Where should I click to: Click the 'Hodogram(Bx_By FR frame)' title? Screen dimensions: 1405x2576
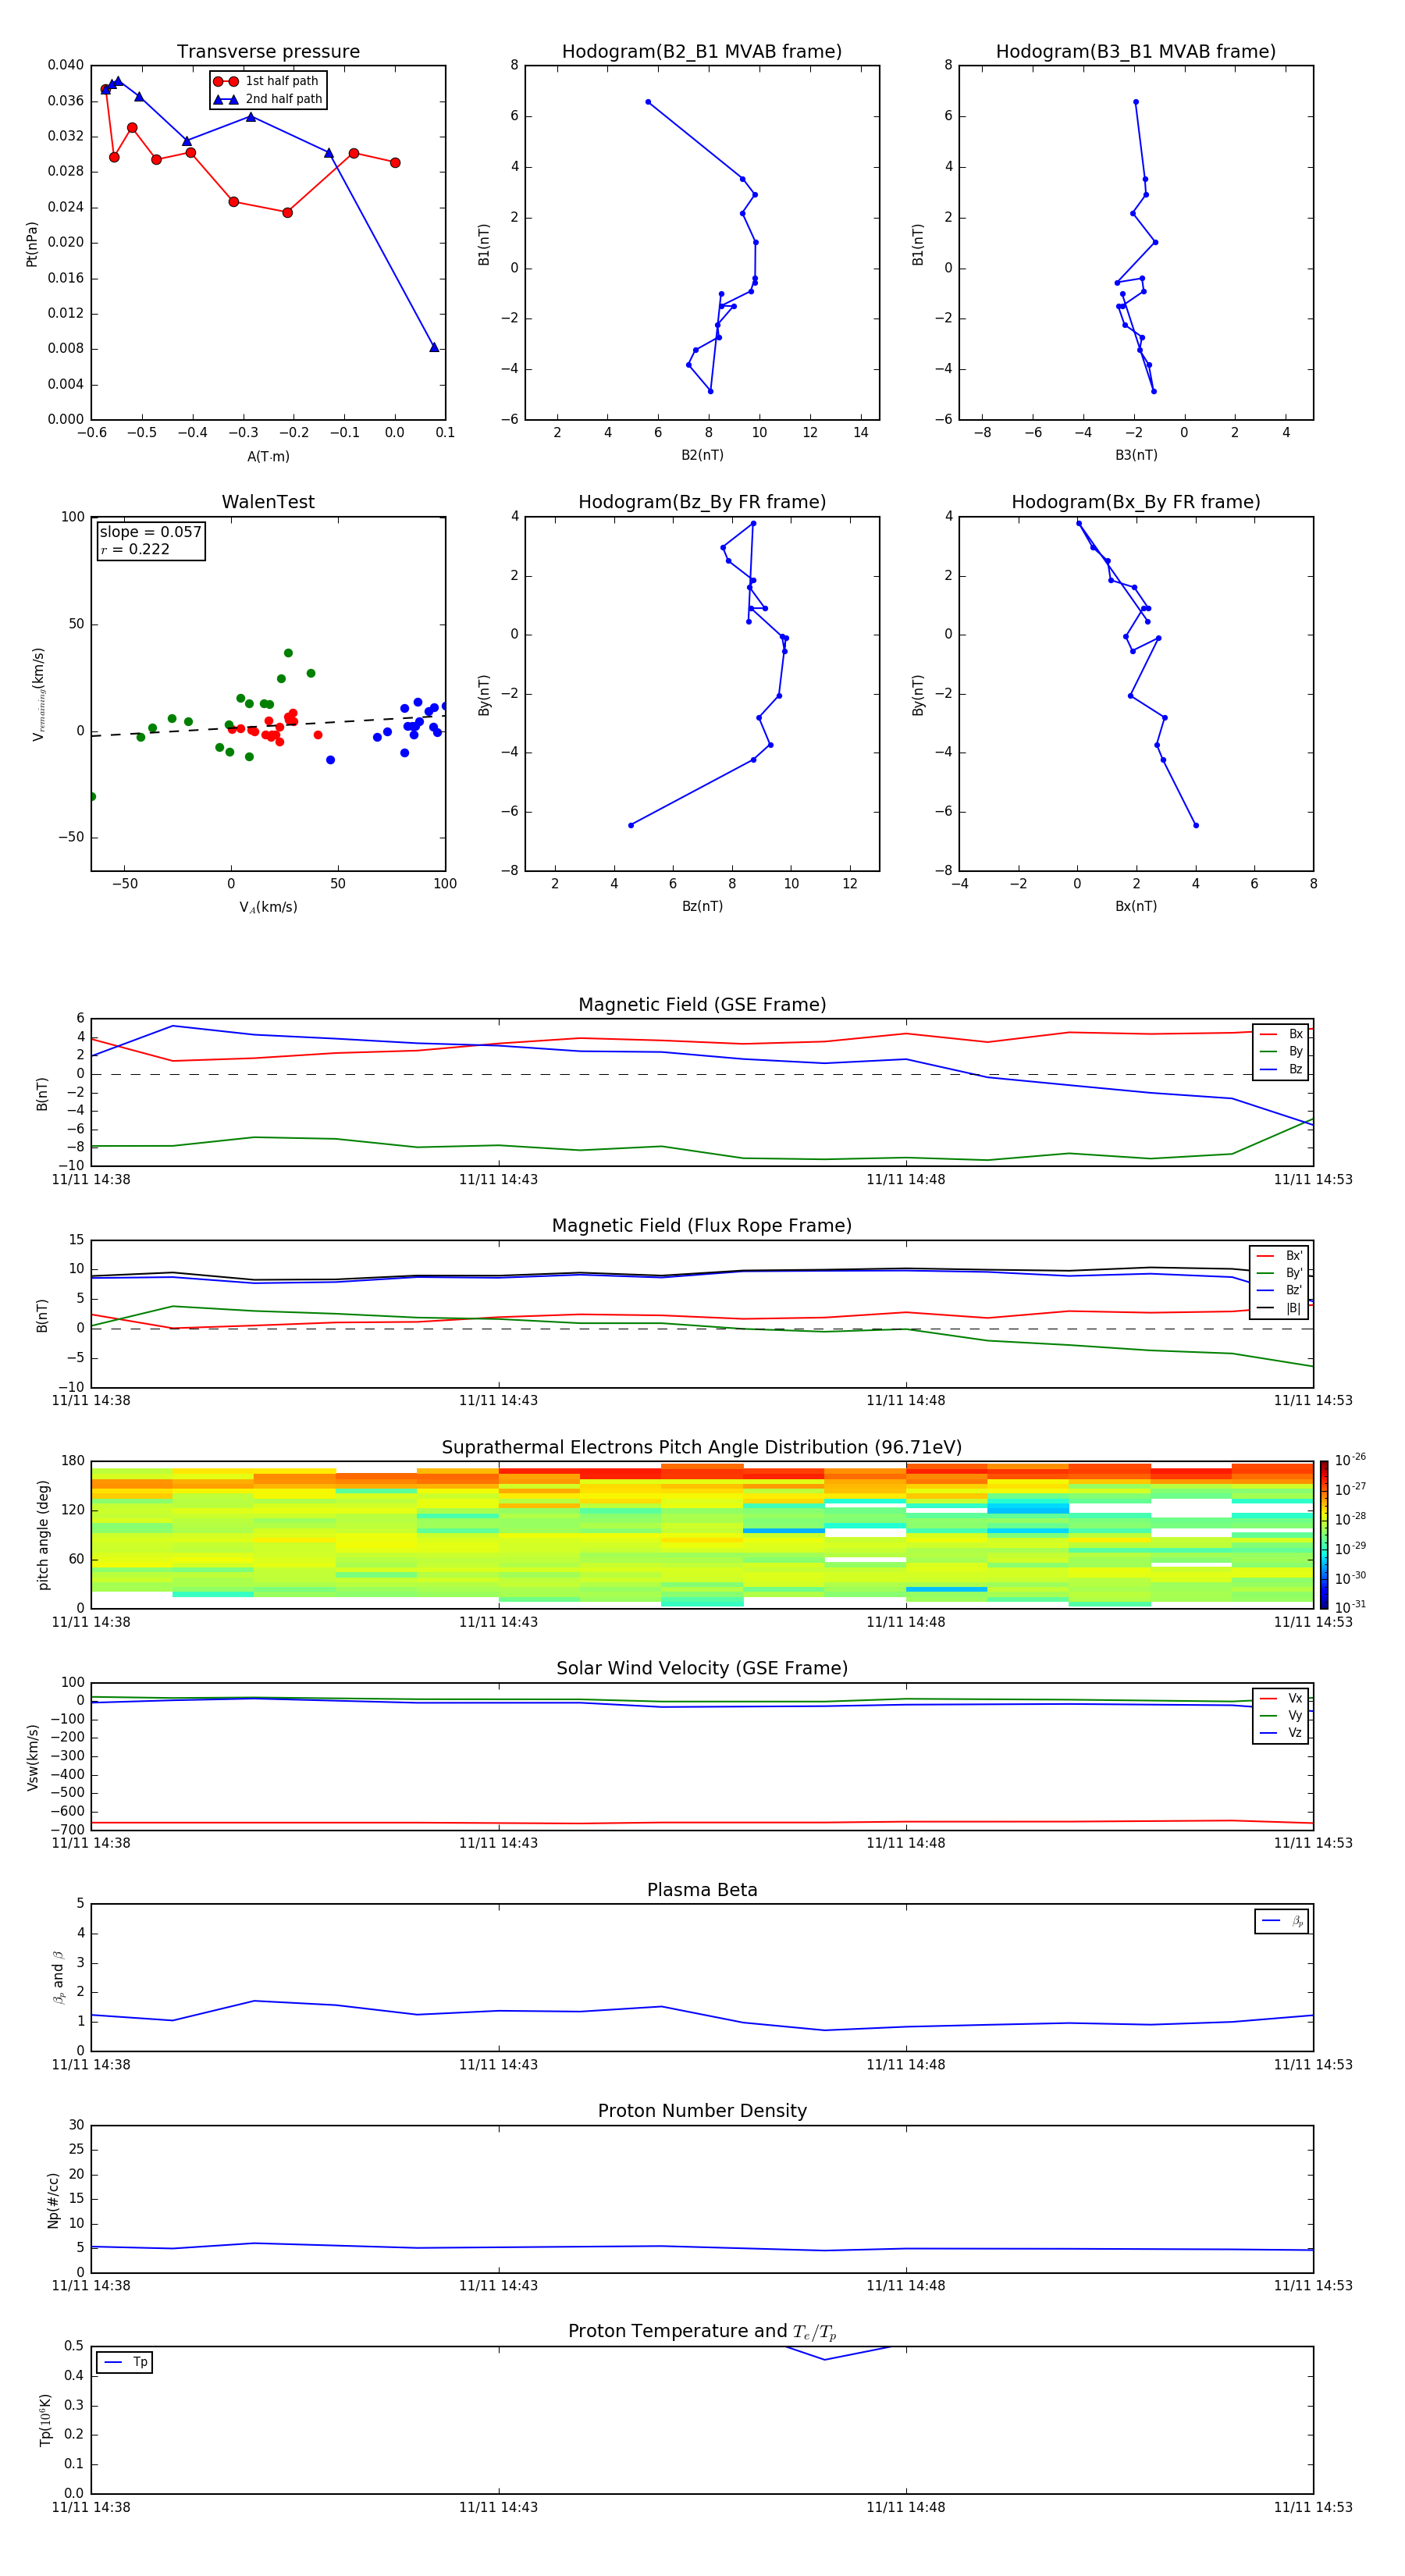[x=1136, y=502]
